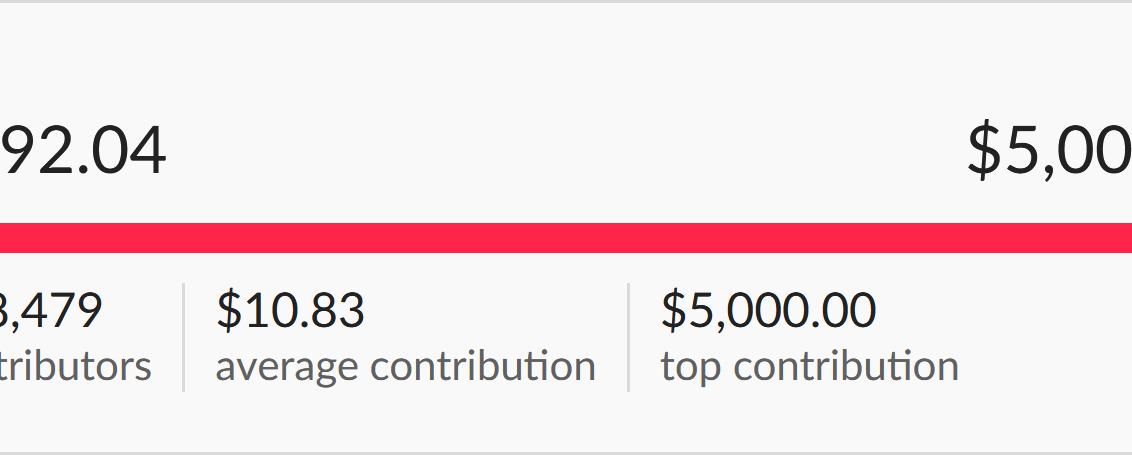Click the $10.83 average value

[x=290, y=310]
